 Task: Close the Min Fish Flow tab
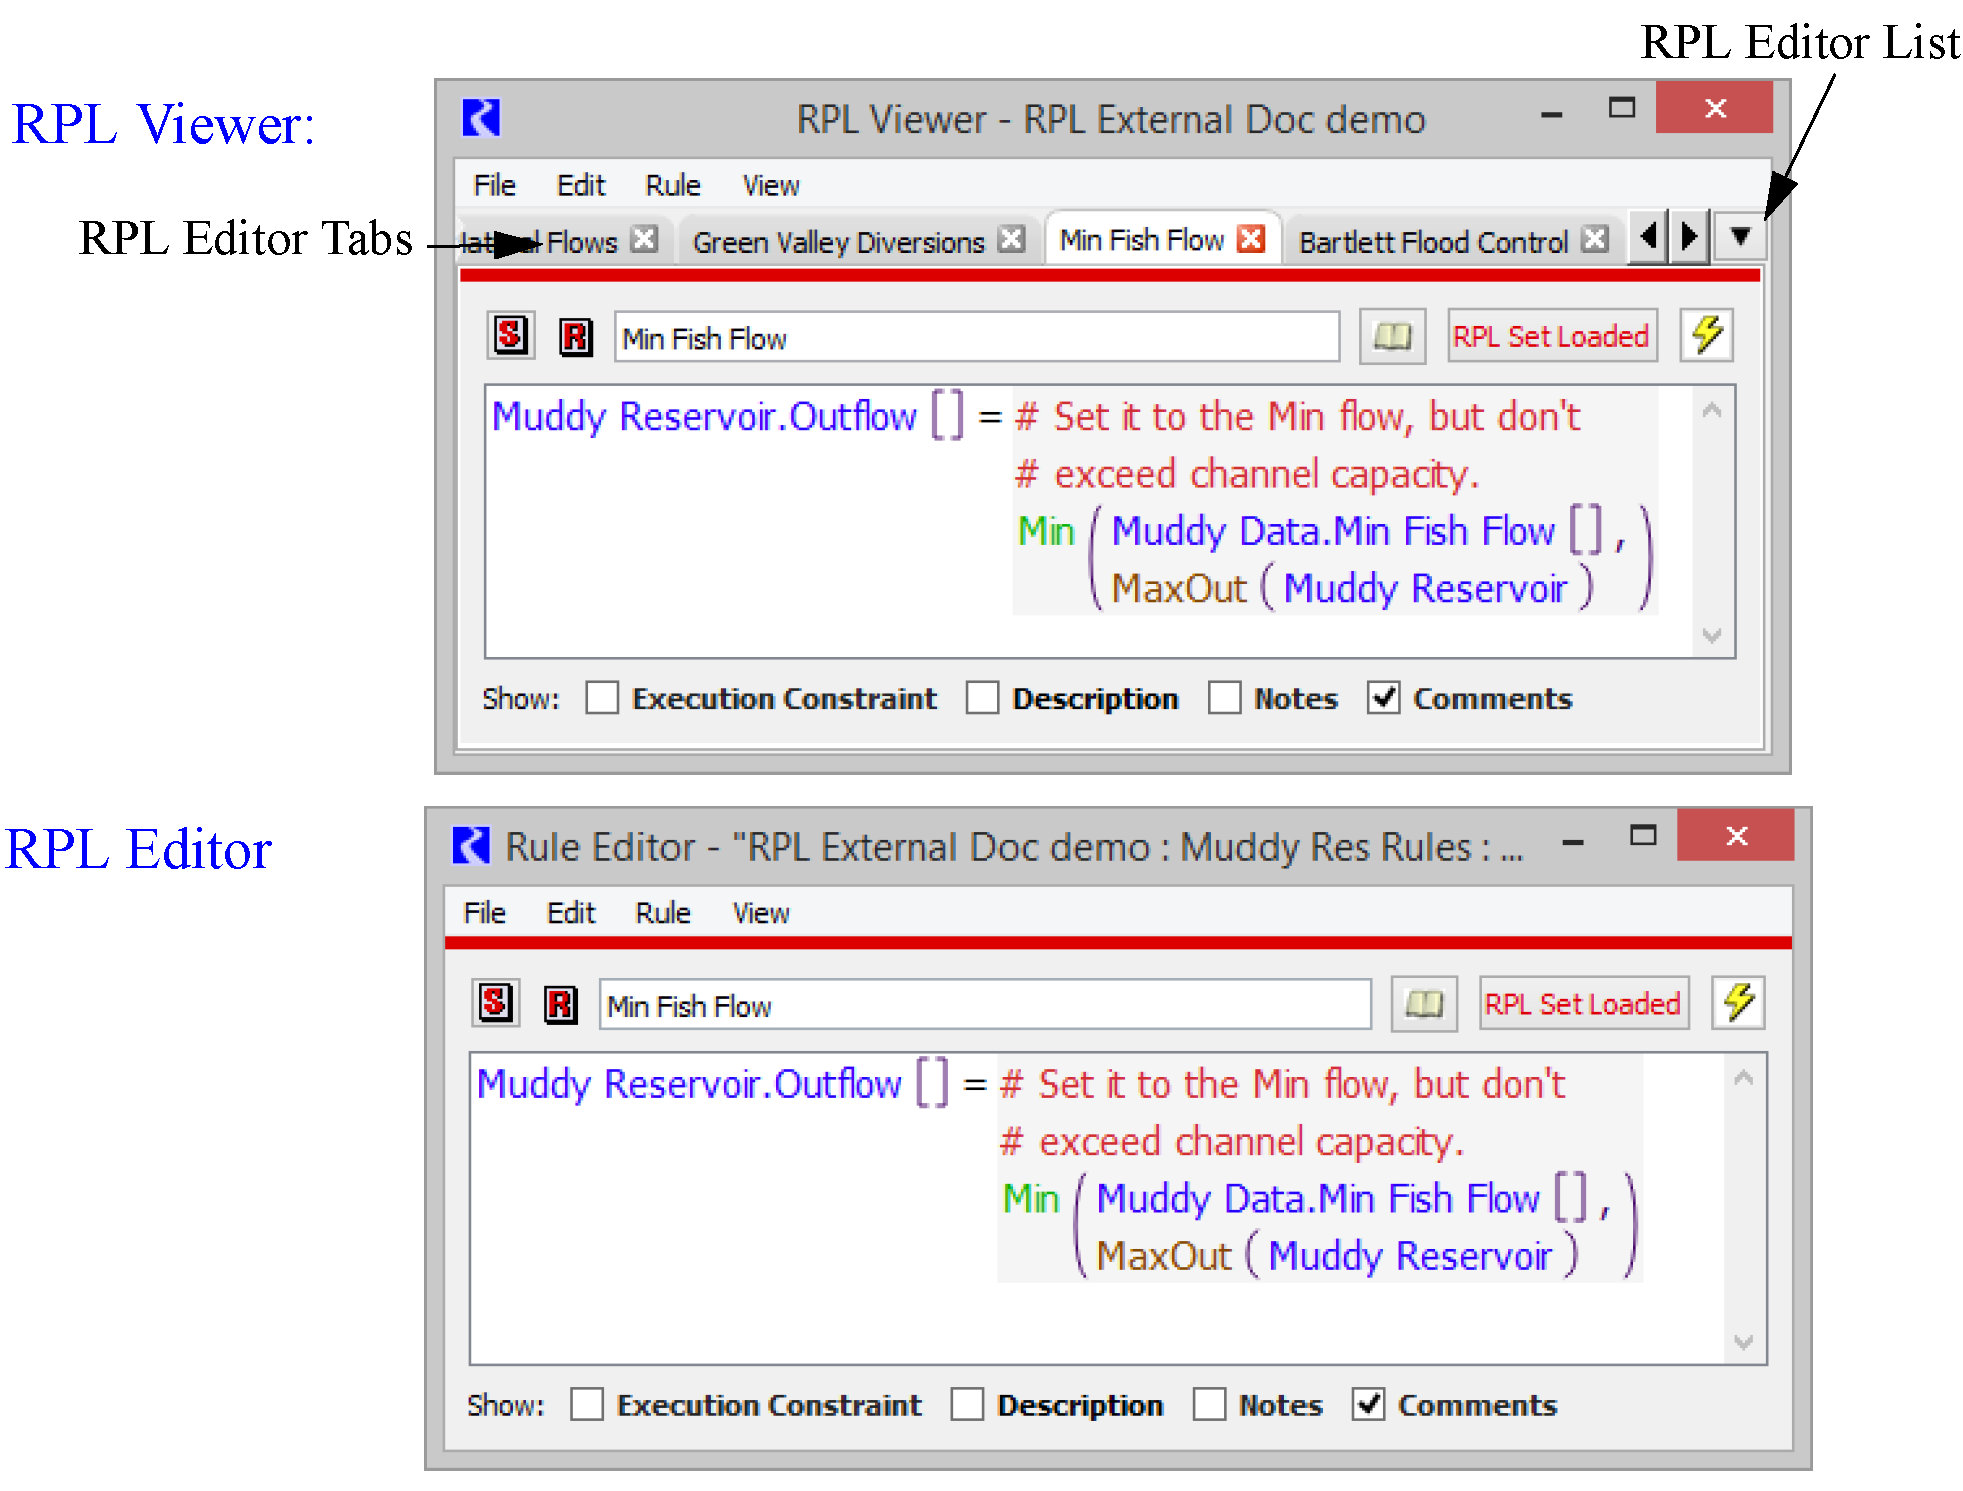(1250, 239)
